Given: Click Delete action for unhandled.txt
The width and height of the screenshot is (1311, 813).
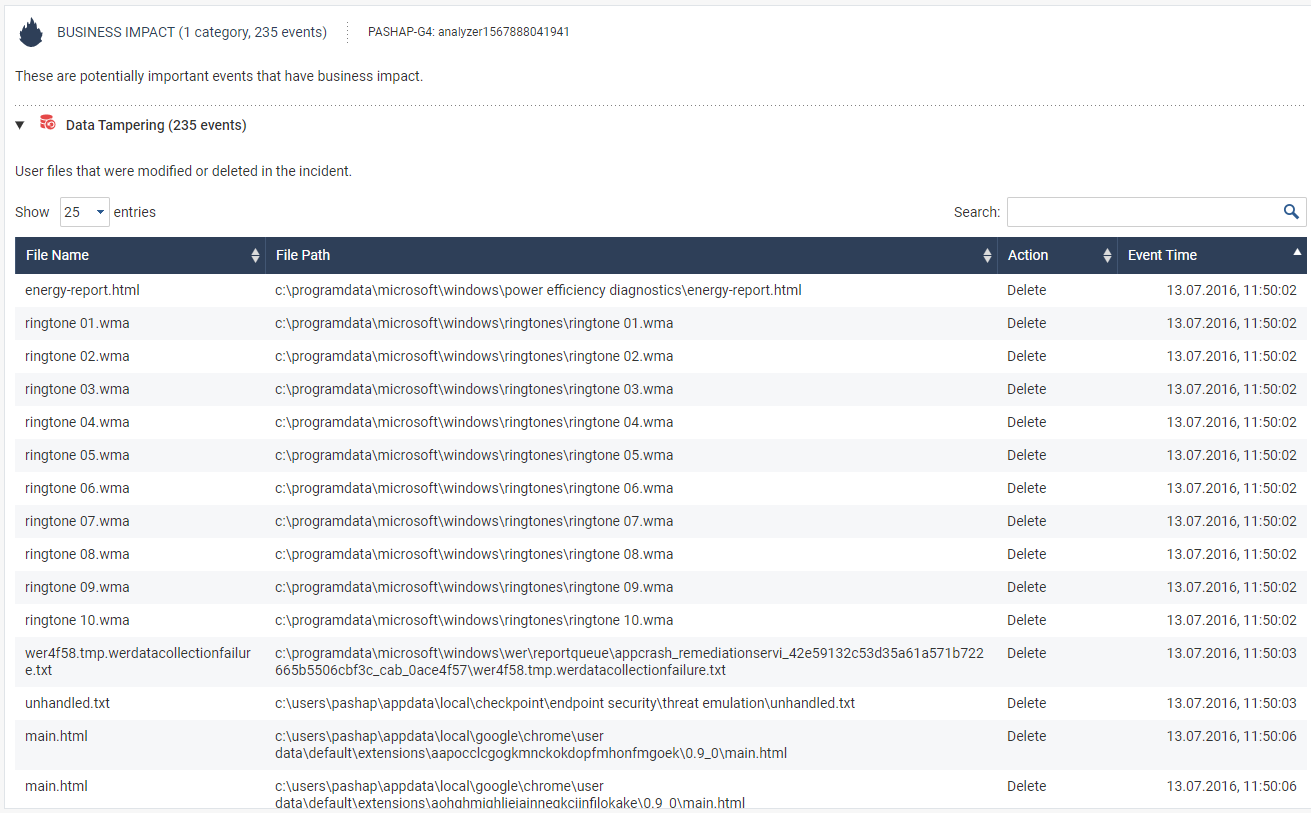Looking at the screenshot, I should 1026,703.
